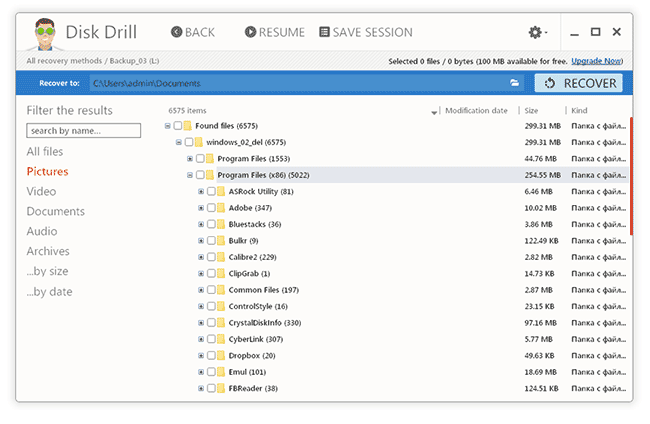Expand the ASRock Utility folder
This screenshot has height=424, width=650.
pos(201,191)
